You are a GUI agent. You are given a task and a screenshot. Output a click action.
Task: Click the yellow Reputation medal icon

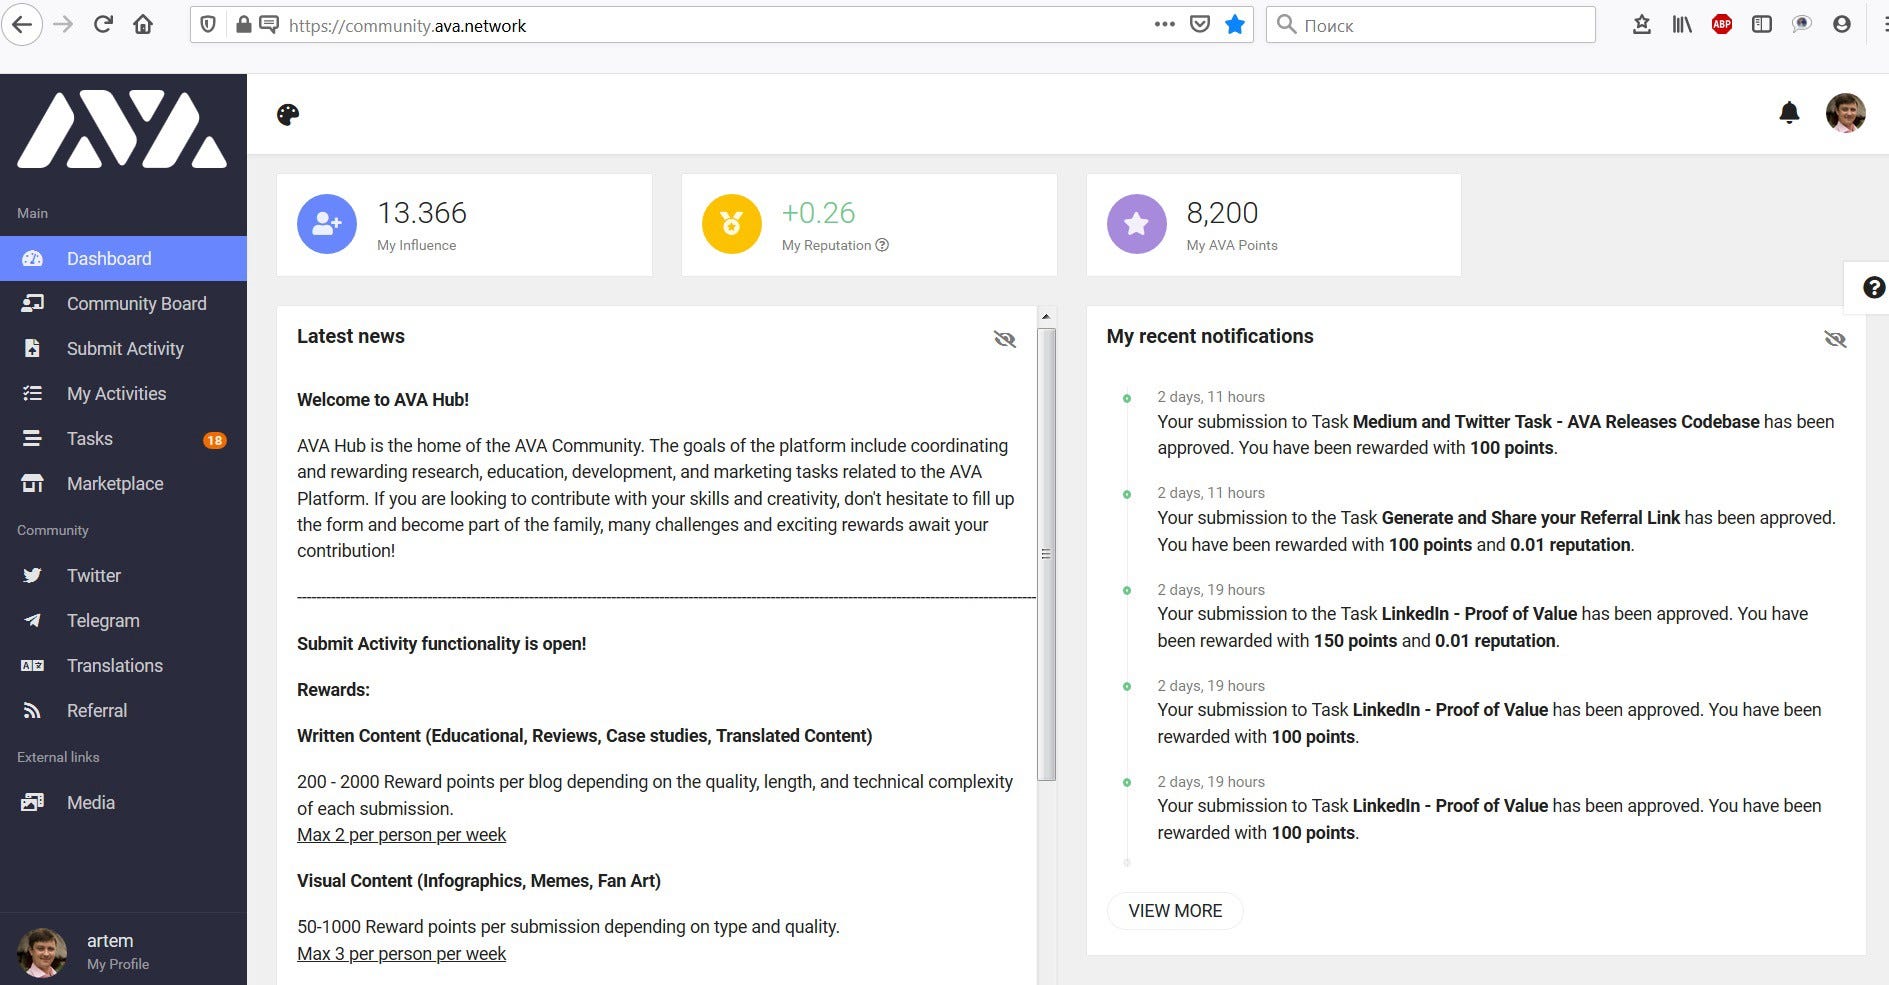732,224
